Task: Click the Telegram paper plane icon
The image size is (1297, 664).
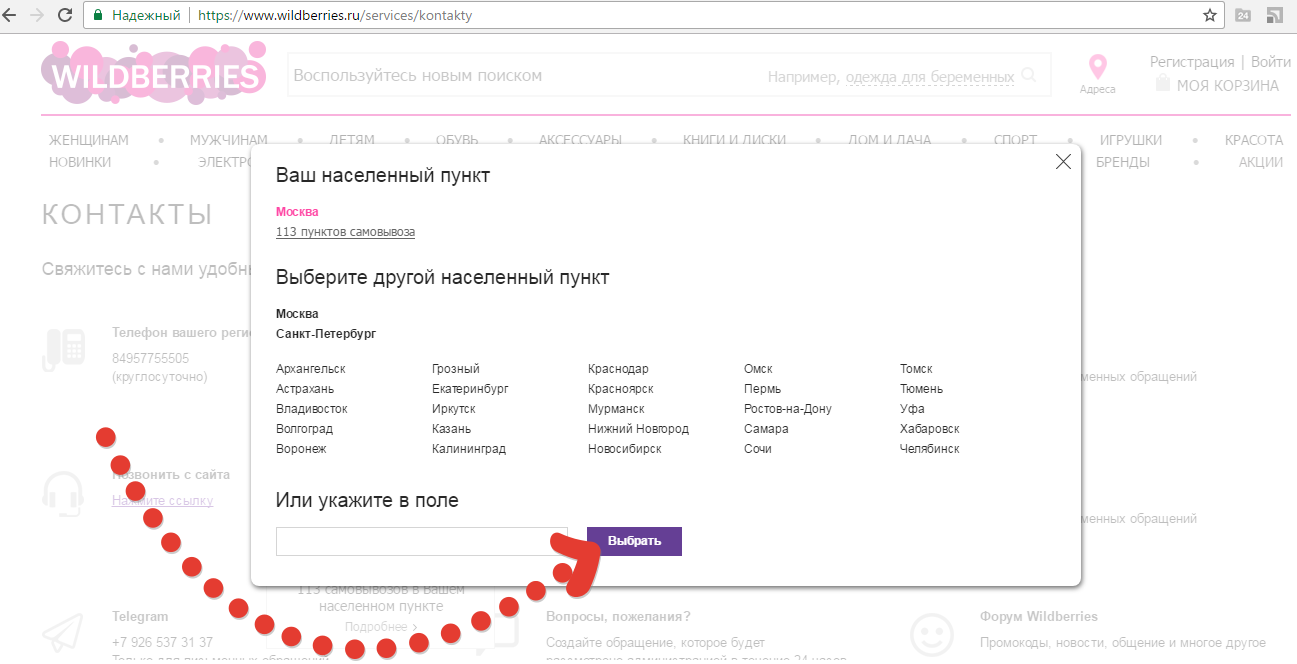Action: [64, 635]
